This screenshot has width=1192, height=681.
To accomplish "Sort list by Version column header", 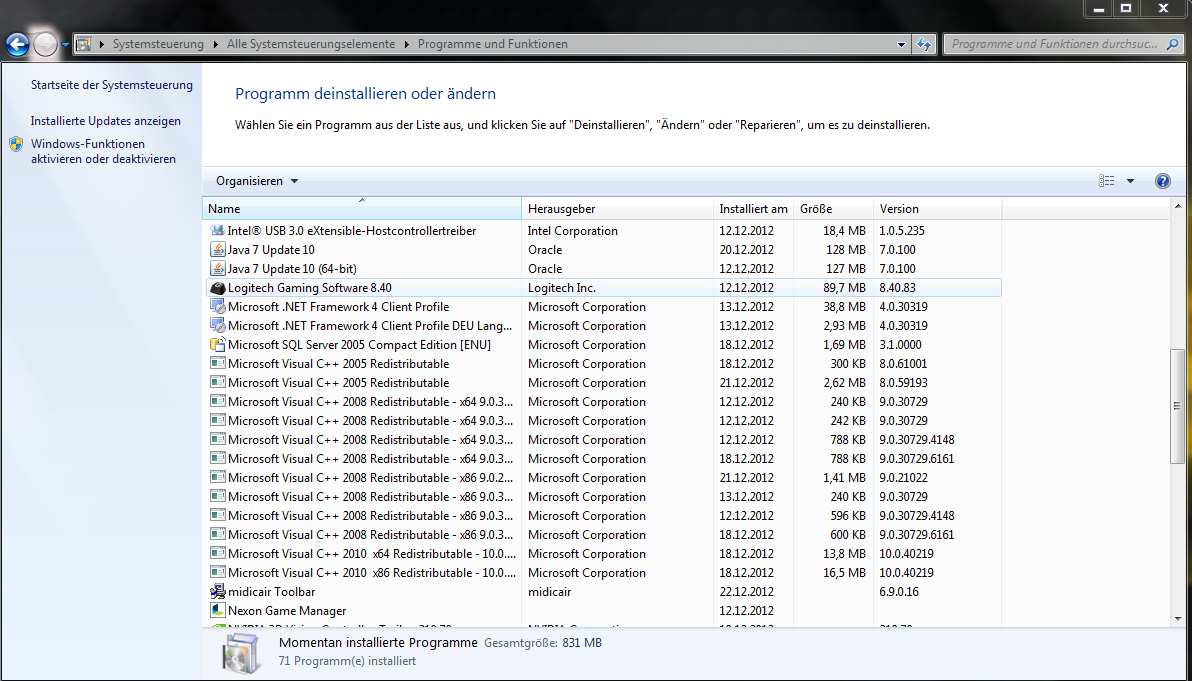I will click(937, 208).
